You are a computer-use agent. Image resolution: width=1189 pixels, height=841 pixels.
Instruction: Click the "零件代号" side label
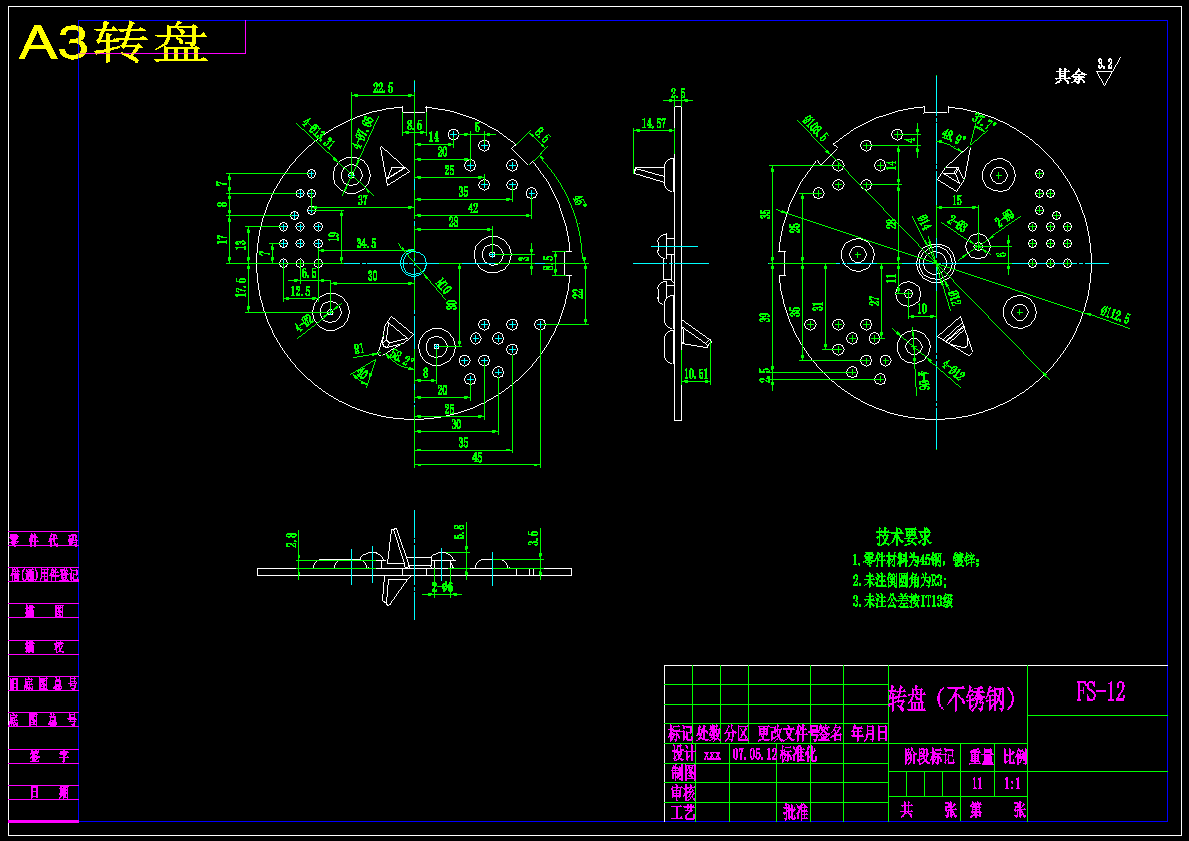[x=43, y=541]
